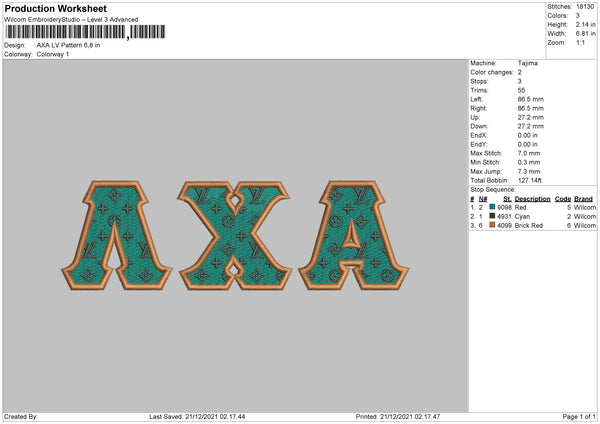Click the barcode under the worksheet title

click(85, 32)
